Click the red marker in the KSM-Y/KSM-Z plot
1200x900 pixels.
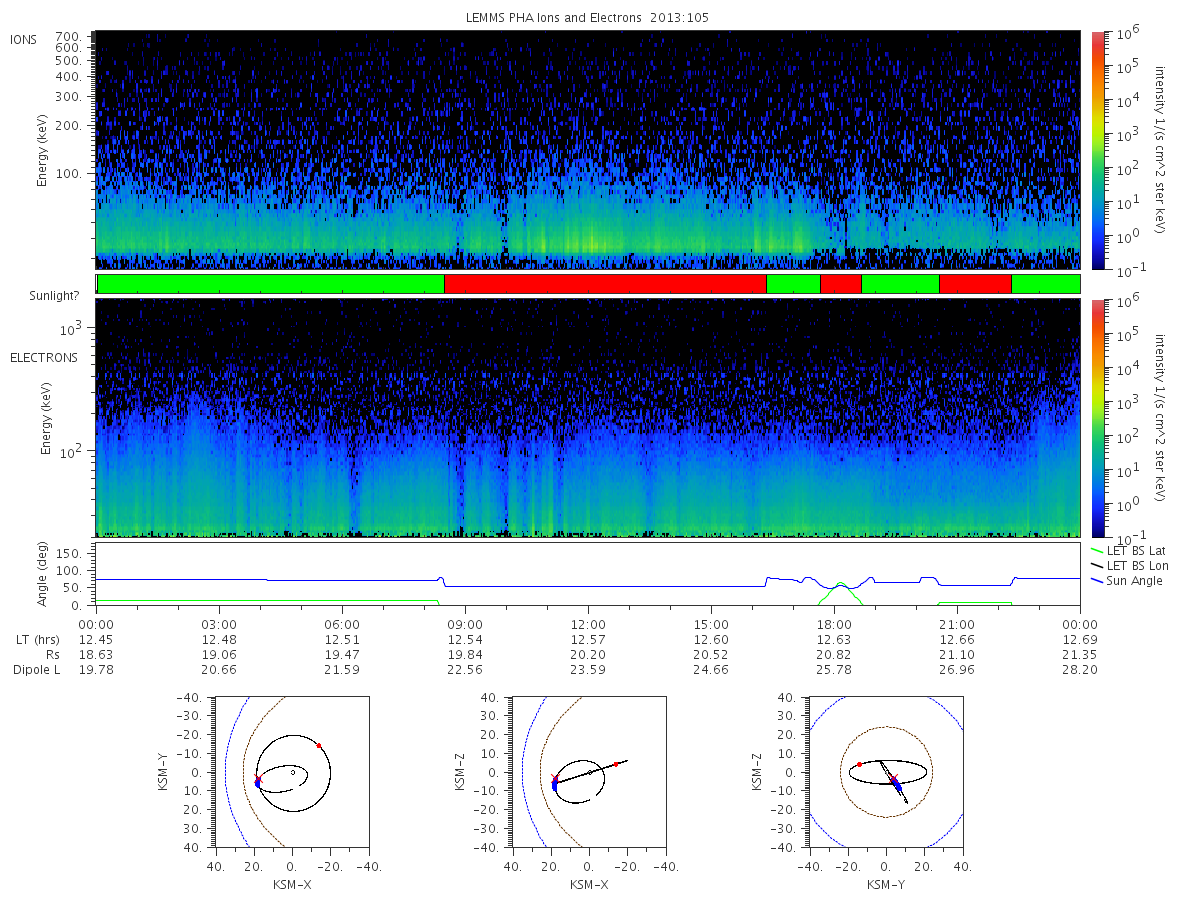[x=859, y=764]
